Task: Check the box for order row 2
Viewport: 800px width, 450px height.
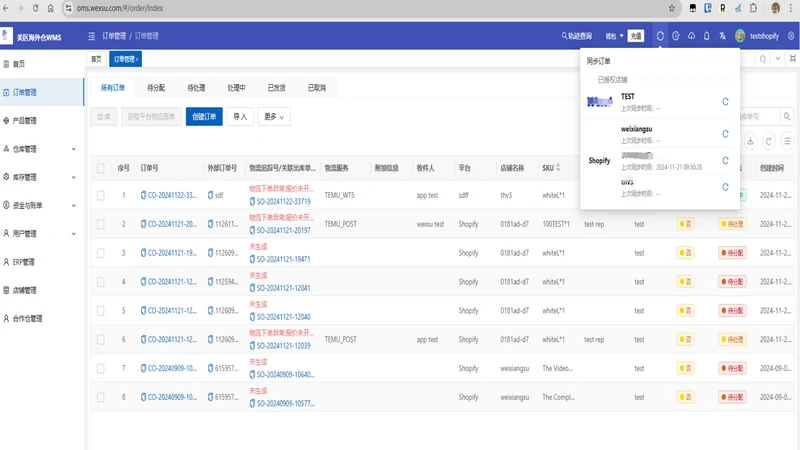Action: click(101, 224)
